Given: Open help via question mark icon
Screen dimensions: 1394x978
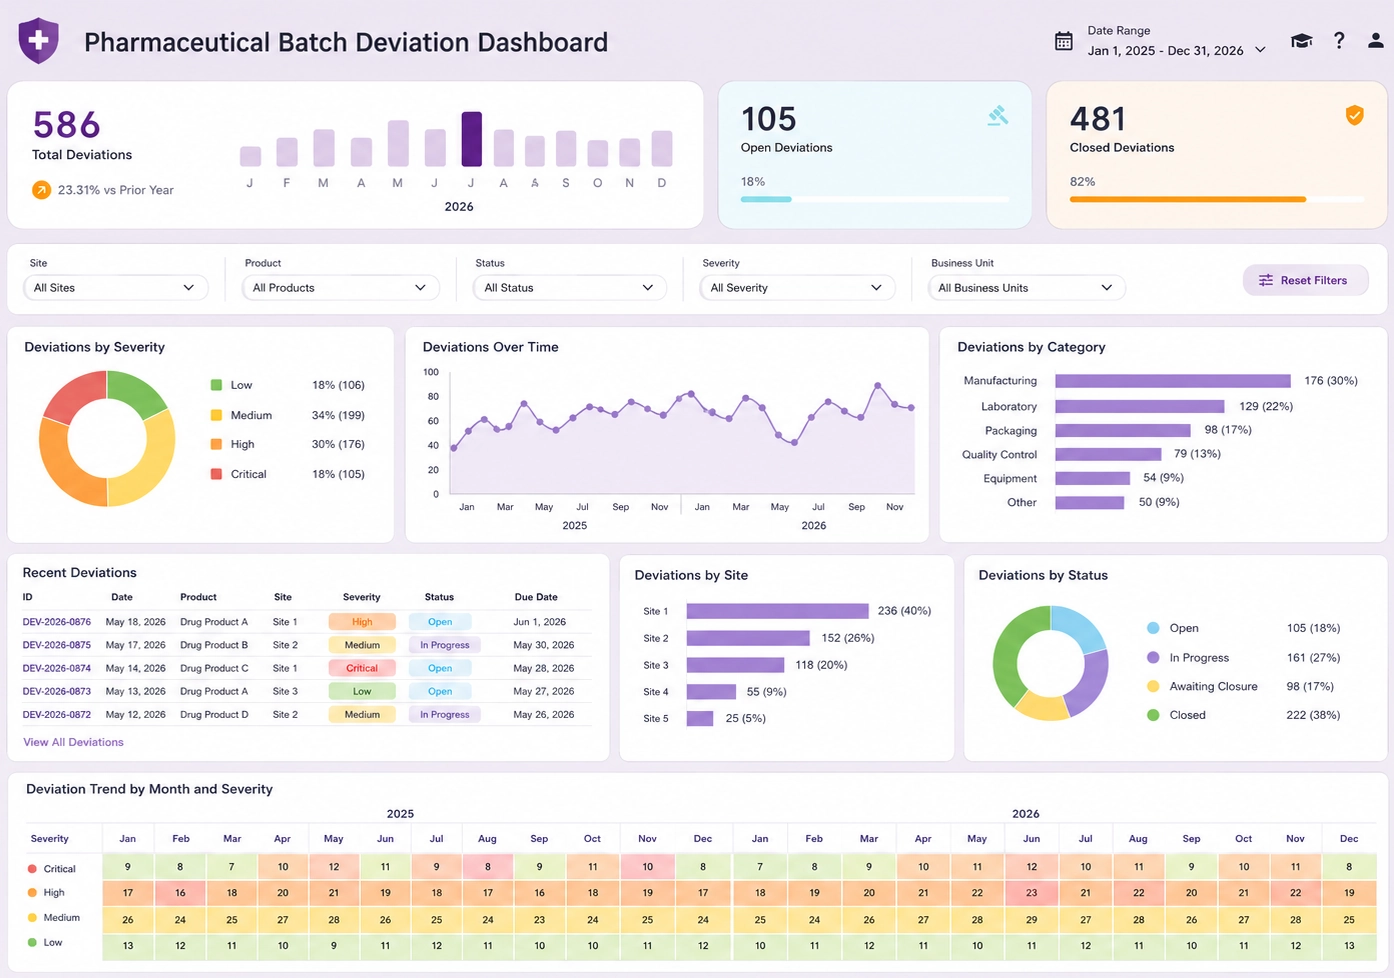Looking at the screenshot, I should coord(1339,41).
